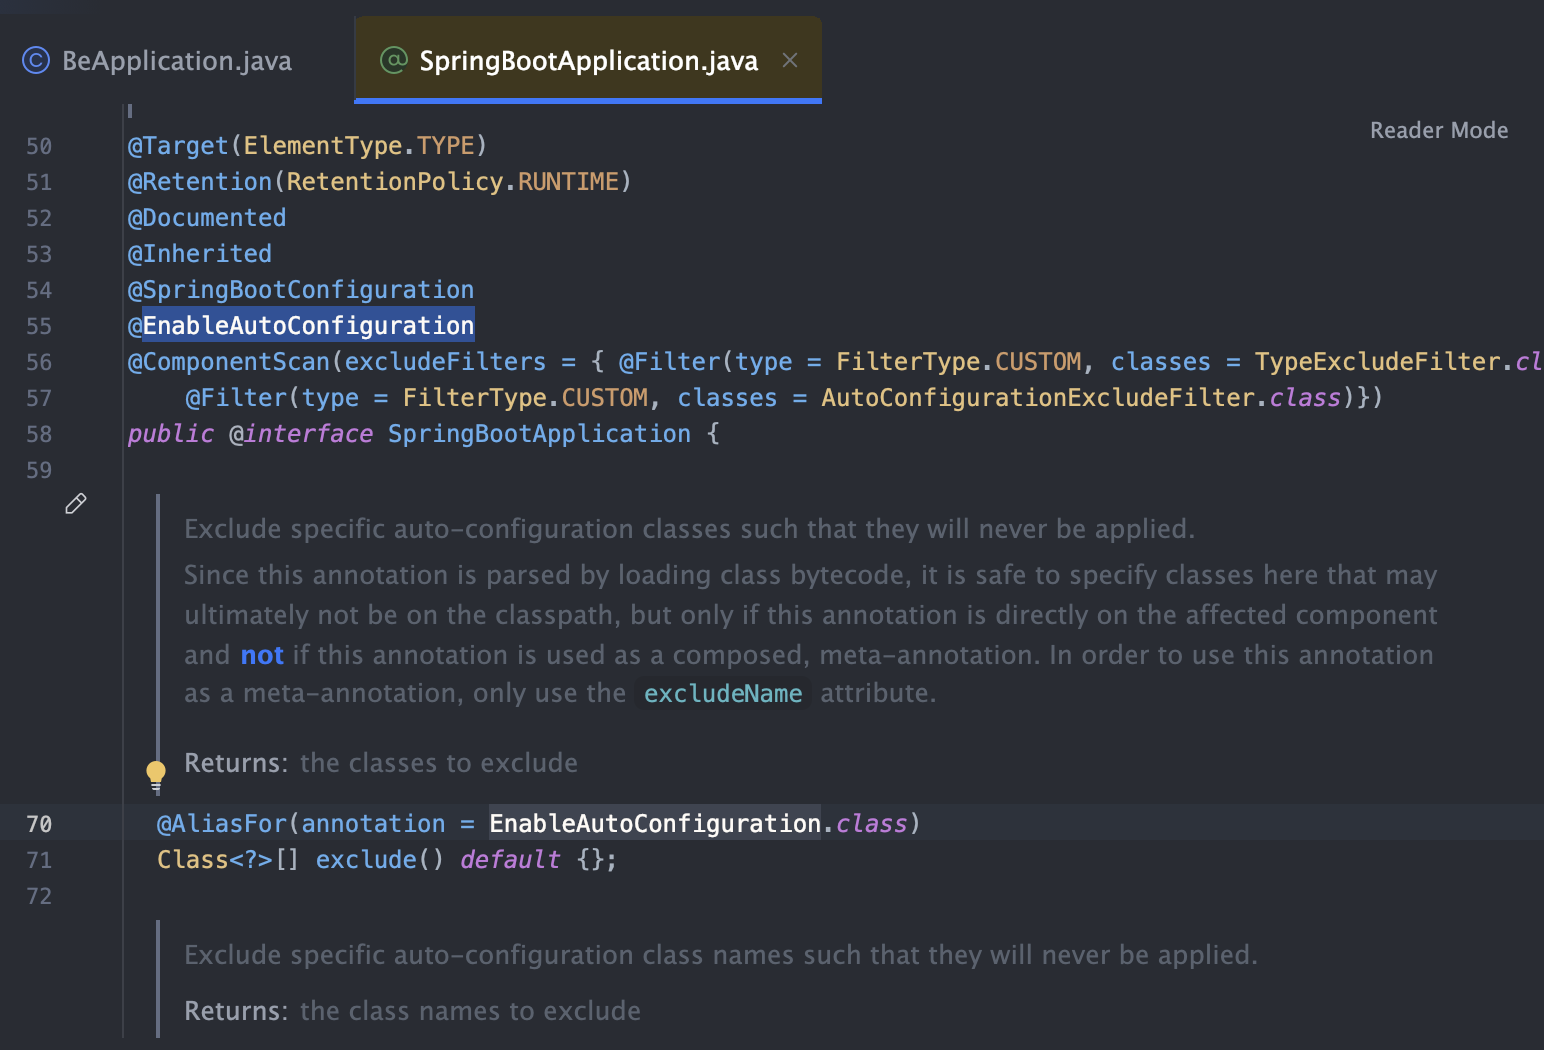The image size is (1544, 1050).
Task: Click the exclude() method name on line 71
Action: pos(366,860)
